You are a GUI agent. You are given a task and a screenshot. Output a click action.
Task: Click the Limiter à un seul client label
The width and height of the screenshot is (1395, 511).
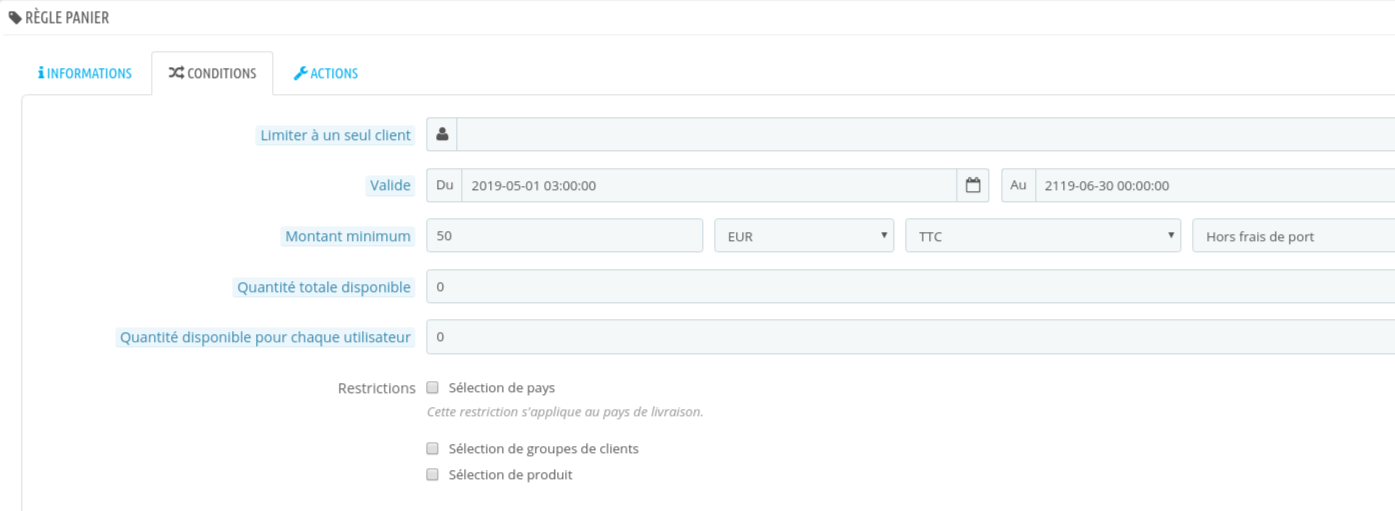coord(335,135)
